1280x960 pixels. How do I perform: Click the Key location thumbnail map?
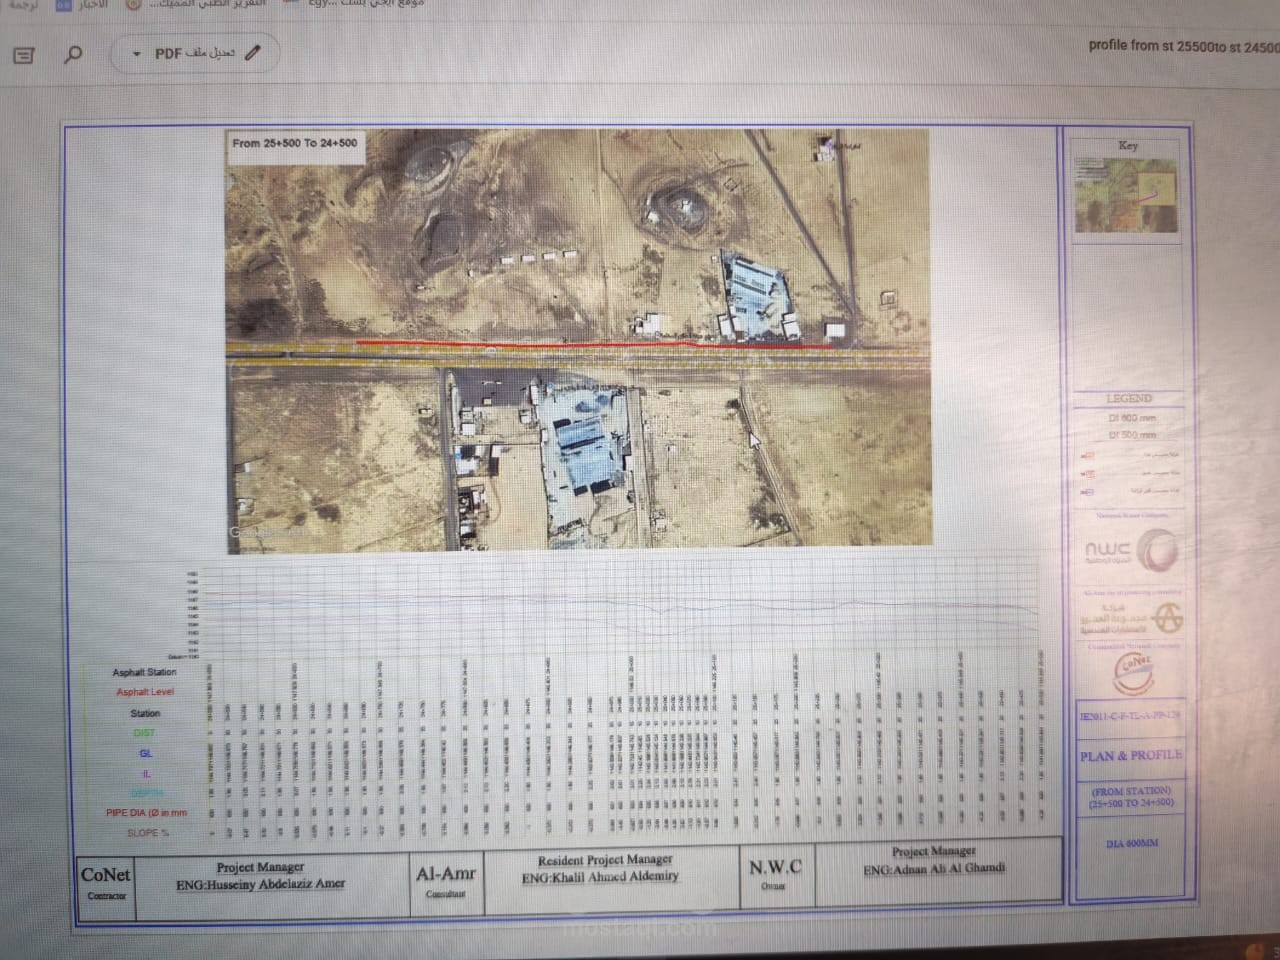[x=1127, y=195]
